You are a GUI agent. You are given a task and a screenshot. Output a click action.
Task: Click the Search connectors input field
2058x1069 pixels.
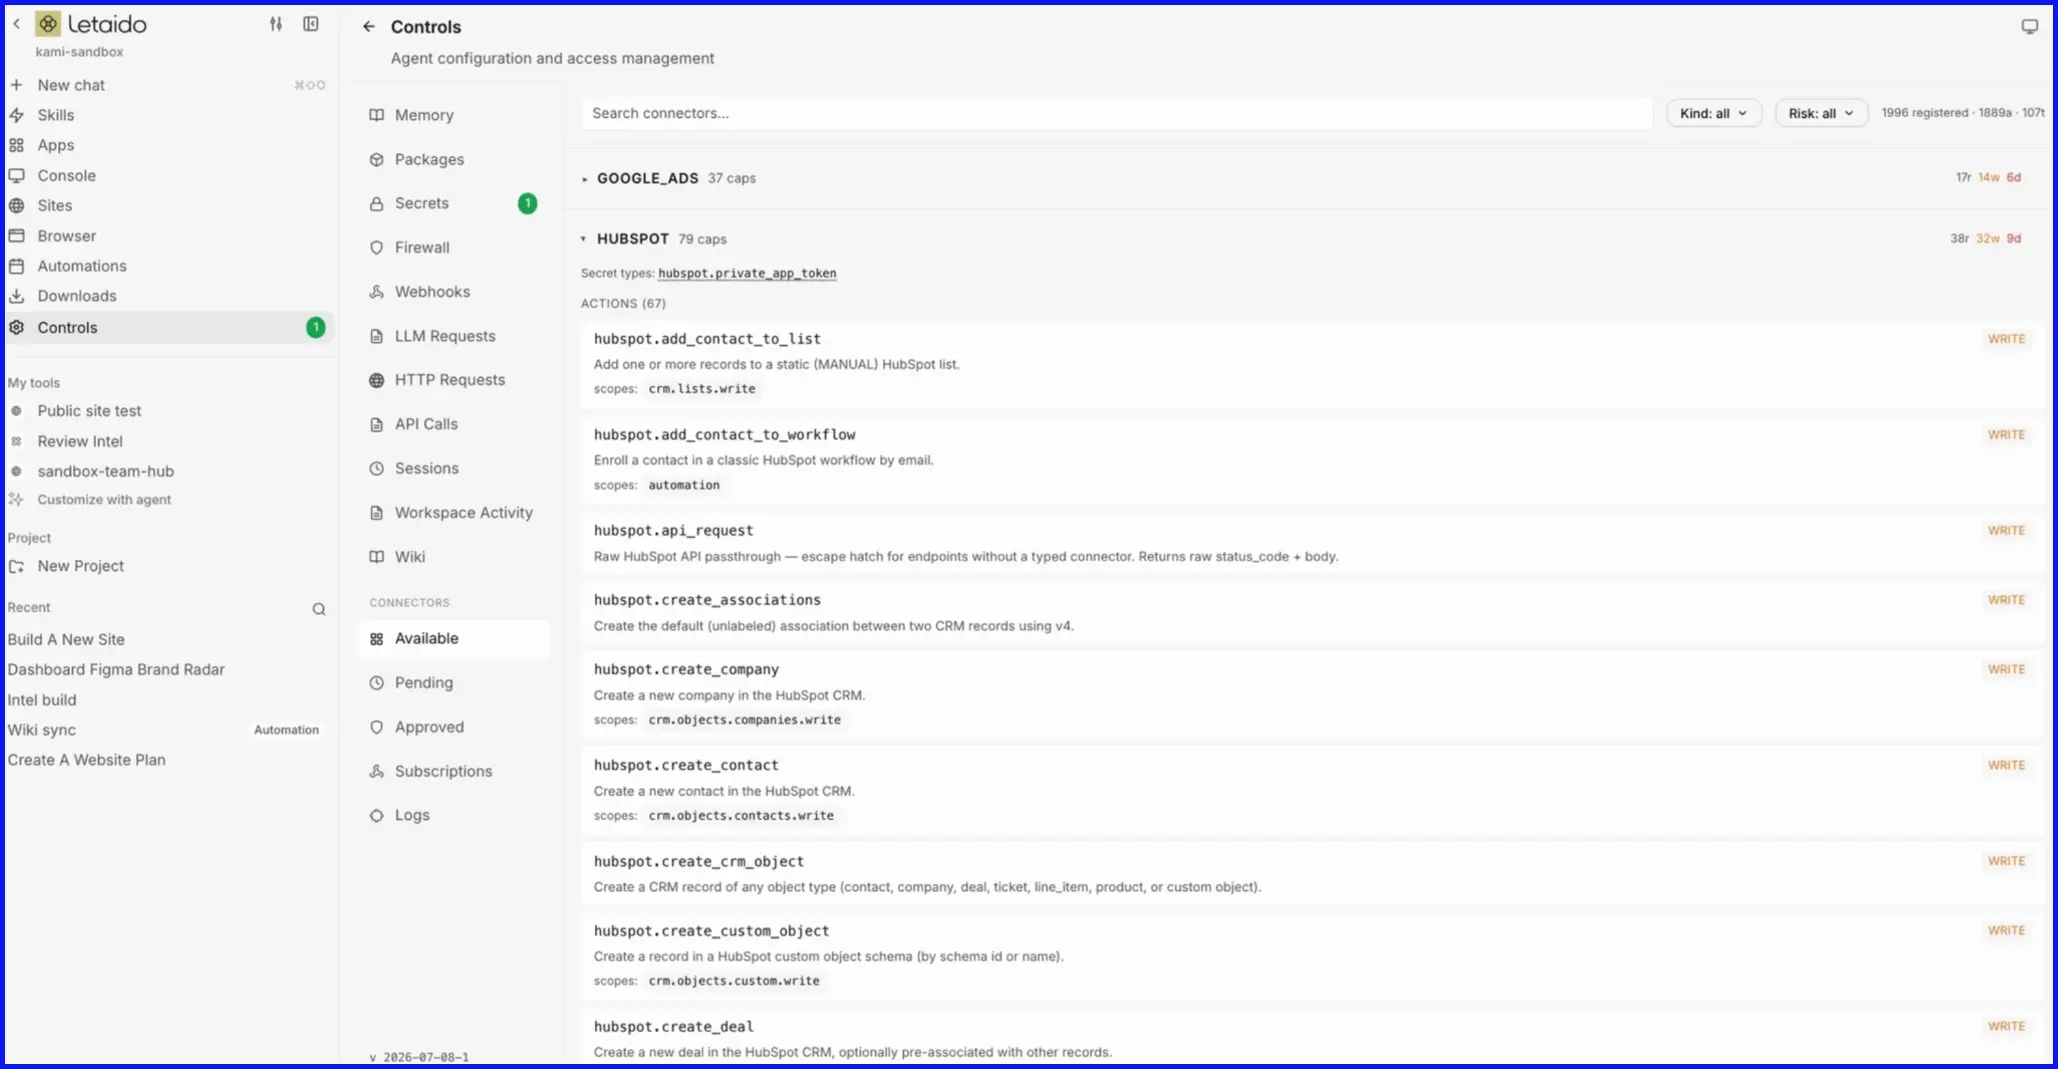click(x=1116, y=113)
